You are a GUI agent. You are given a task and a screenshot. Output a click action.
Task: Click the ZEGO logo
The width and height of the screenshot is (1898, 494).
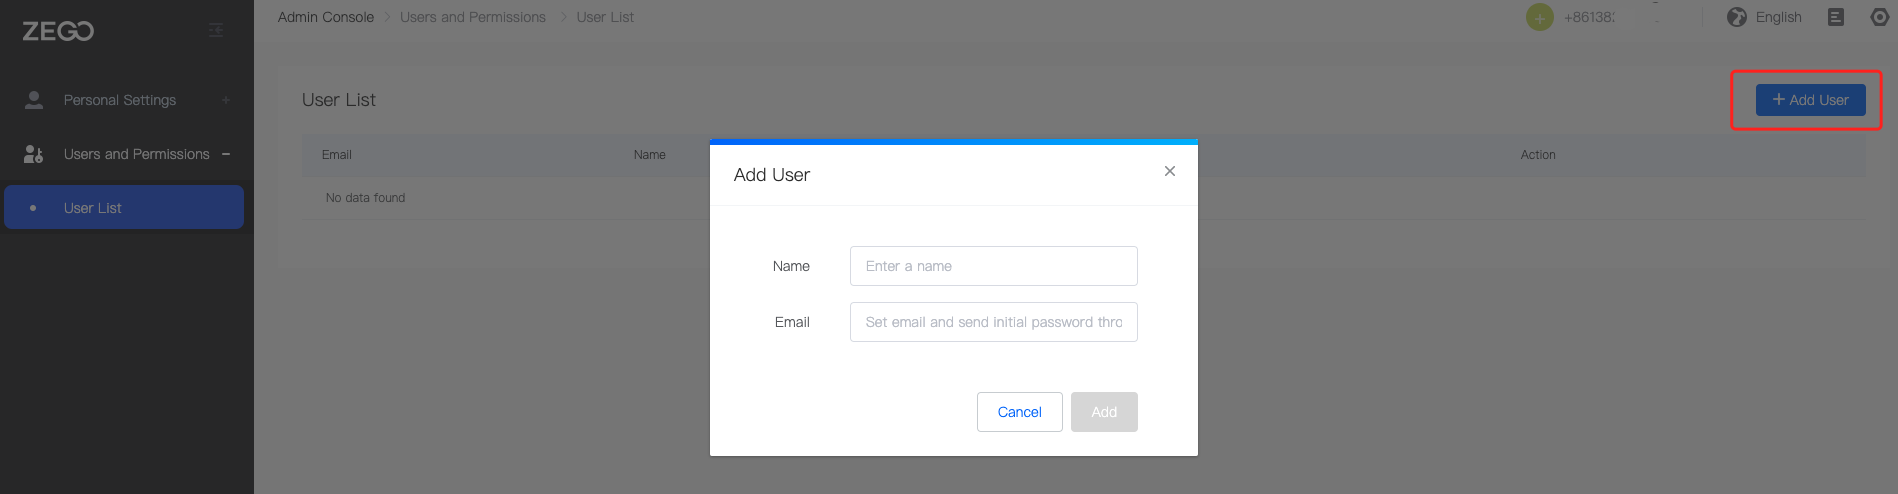[58, 31]
